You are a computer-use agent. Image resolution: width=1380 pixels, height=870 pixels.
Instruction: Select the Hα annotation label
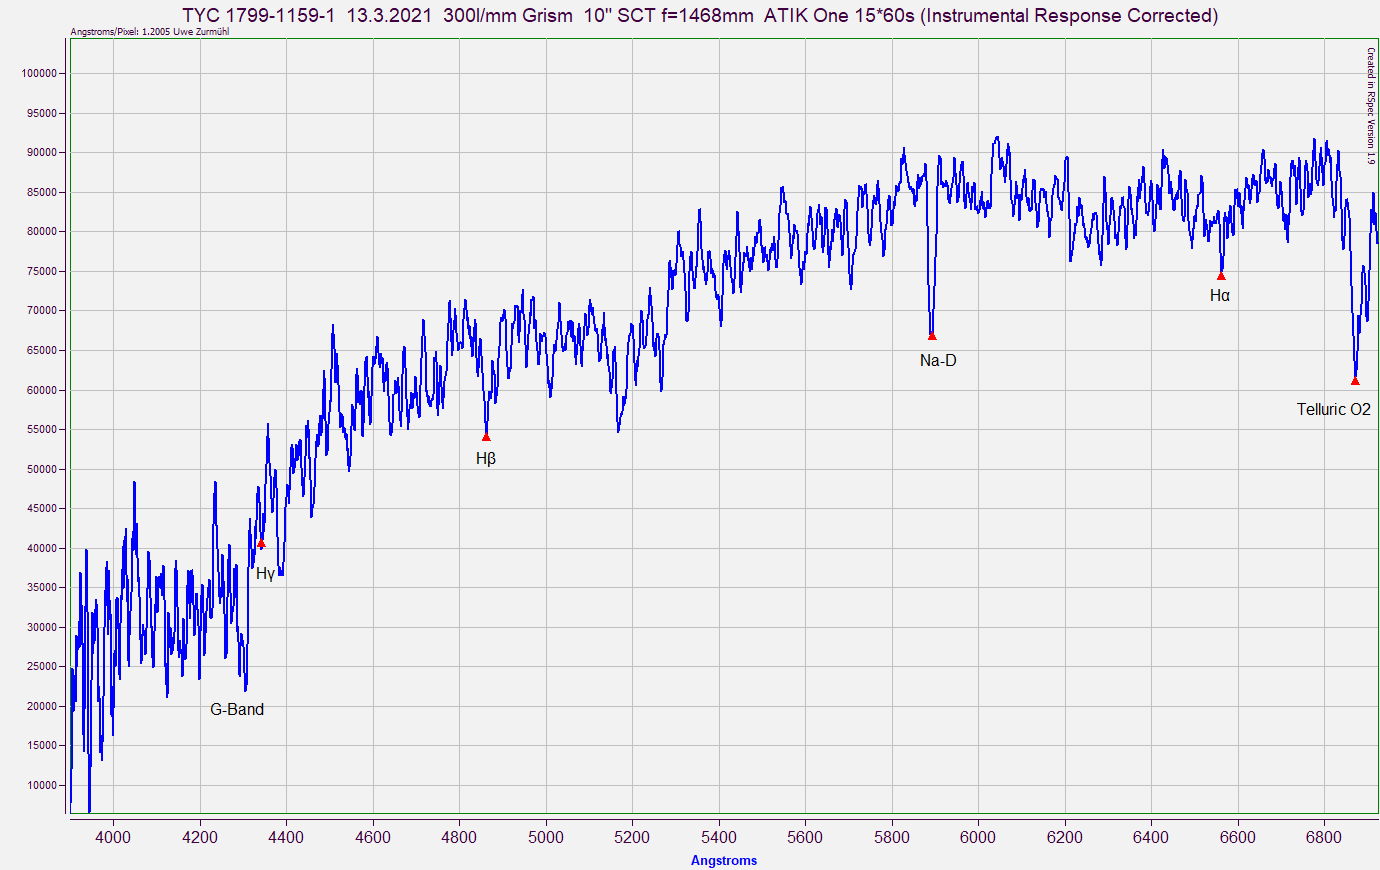(x=1220, y=295)
